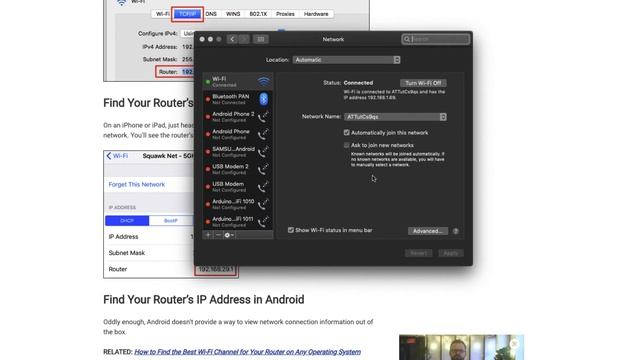Focus the Network window search field
The width and height of the screenshot is (640, 360).
click(436, 39)
